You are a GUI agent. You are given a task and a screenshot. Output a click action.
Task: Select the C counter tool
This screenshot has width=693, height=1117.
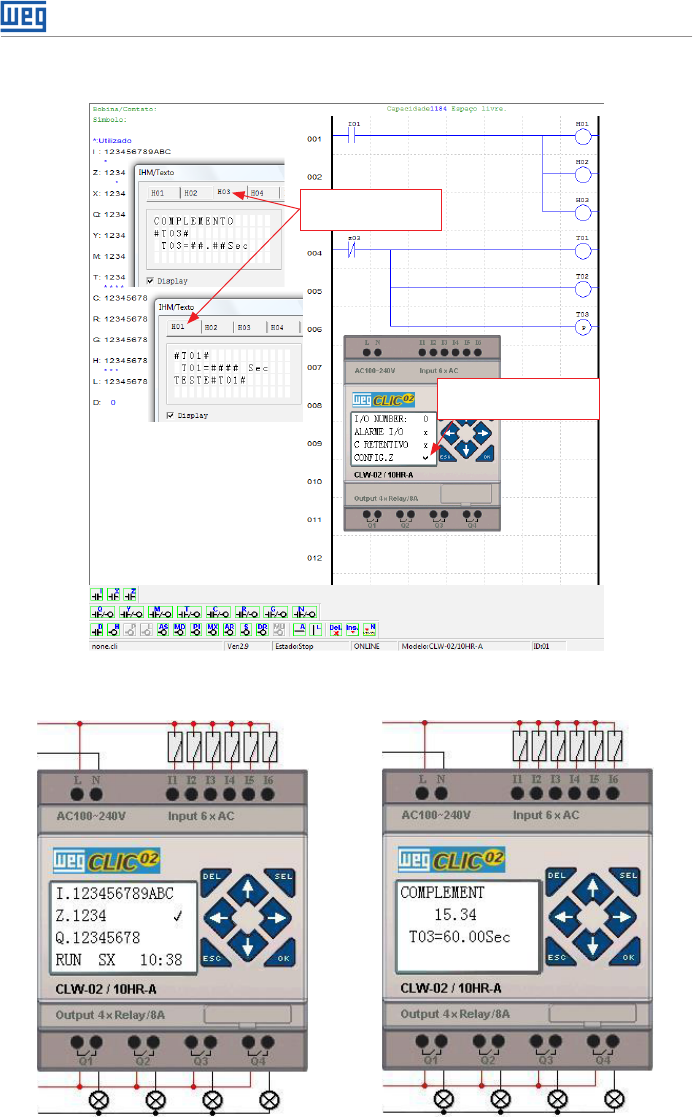pyautogui.click(x=219, y=612)
